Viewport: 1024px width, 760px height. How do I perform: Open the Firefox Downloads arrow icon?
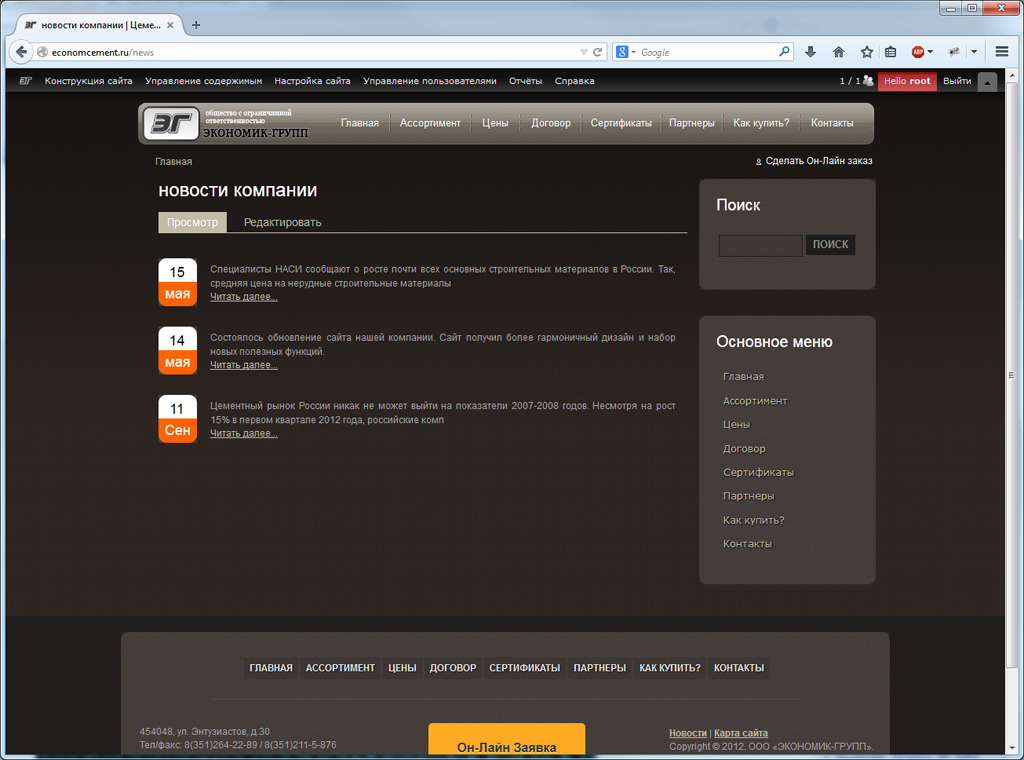pos(810,52)
